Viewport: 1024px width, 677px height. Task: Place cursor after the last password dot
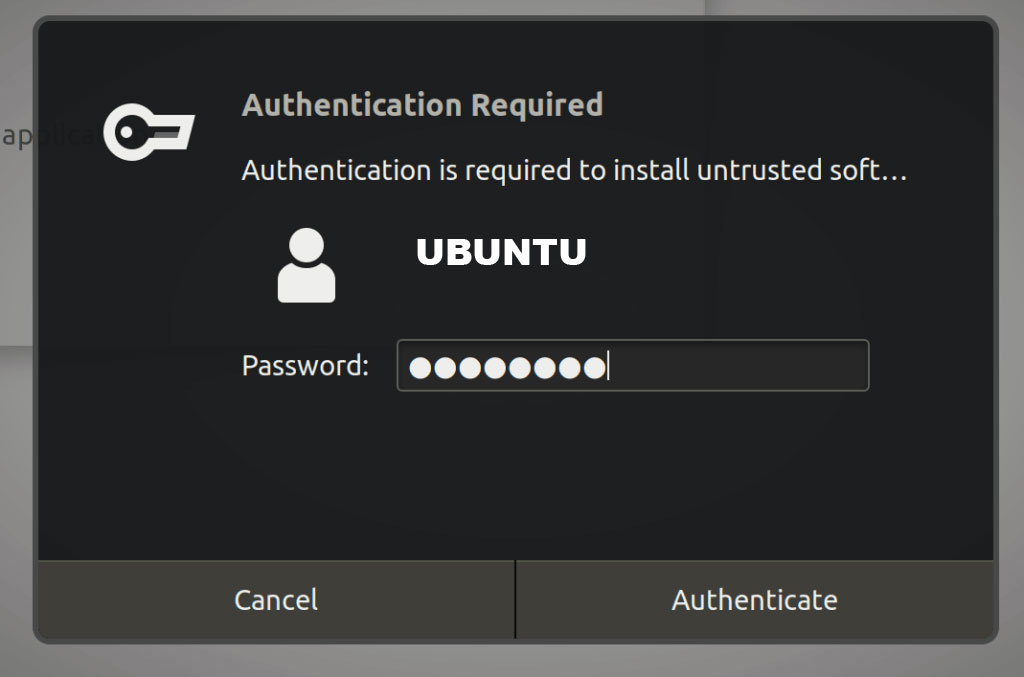click(608, 368)
